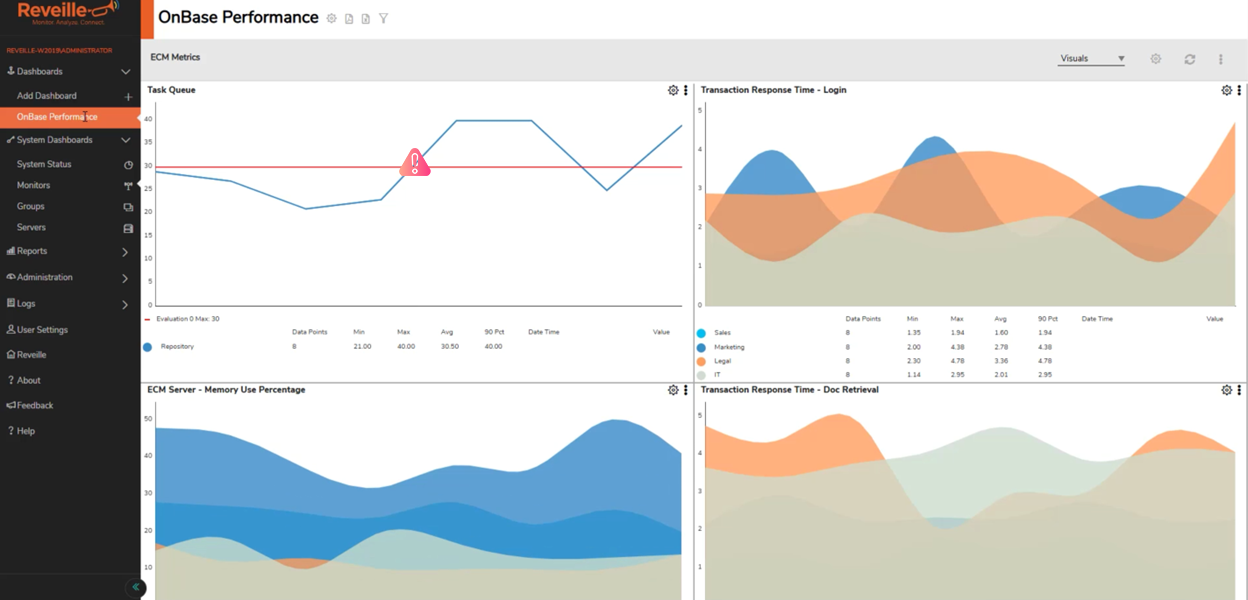Viewport: 1248px width, 600px height.
Task: Click the alert warning marker on Task Queue chart
Action: tap(415, 164)
